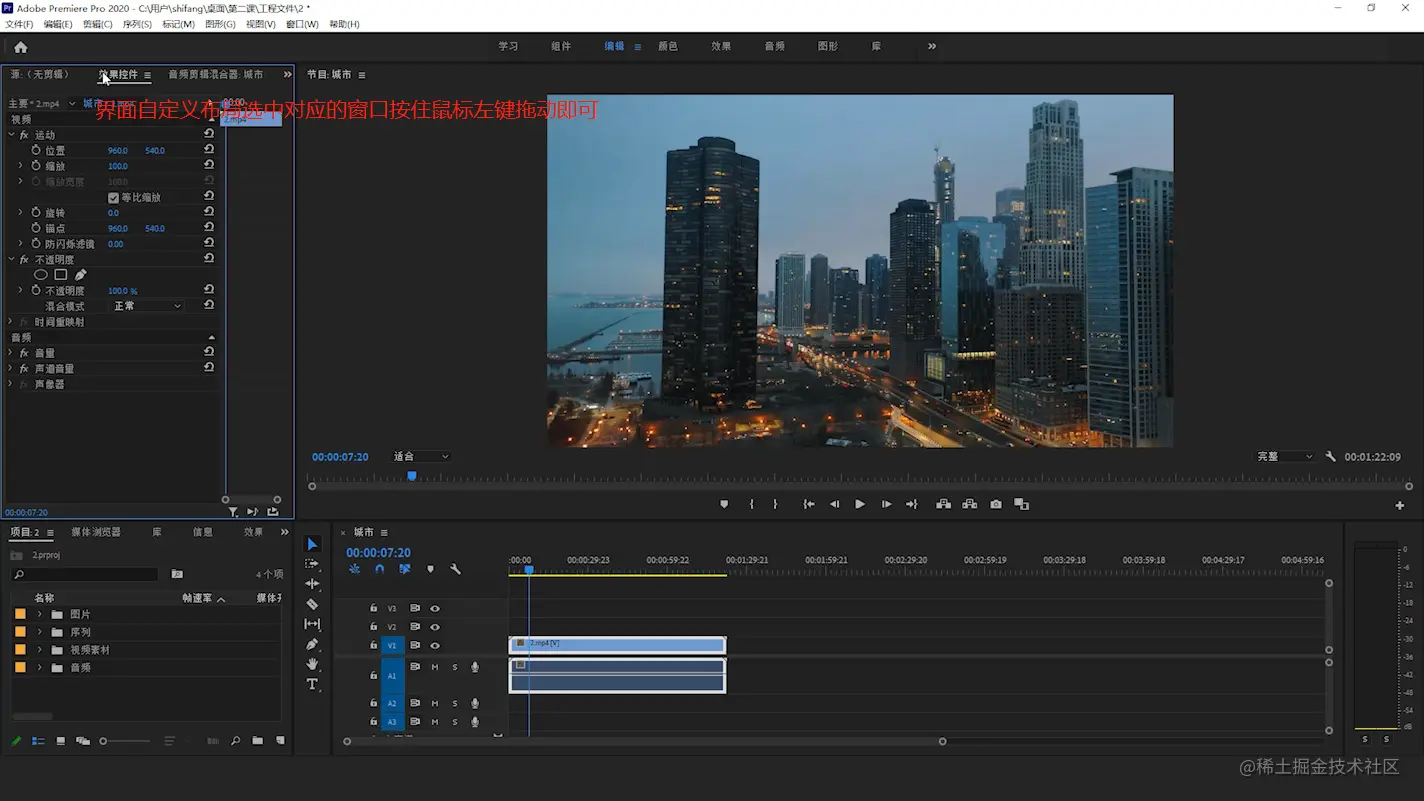Select the Pen tool in the tools panel
This screenshot has width=1424, height=801.
point(312,644)
